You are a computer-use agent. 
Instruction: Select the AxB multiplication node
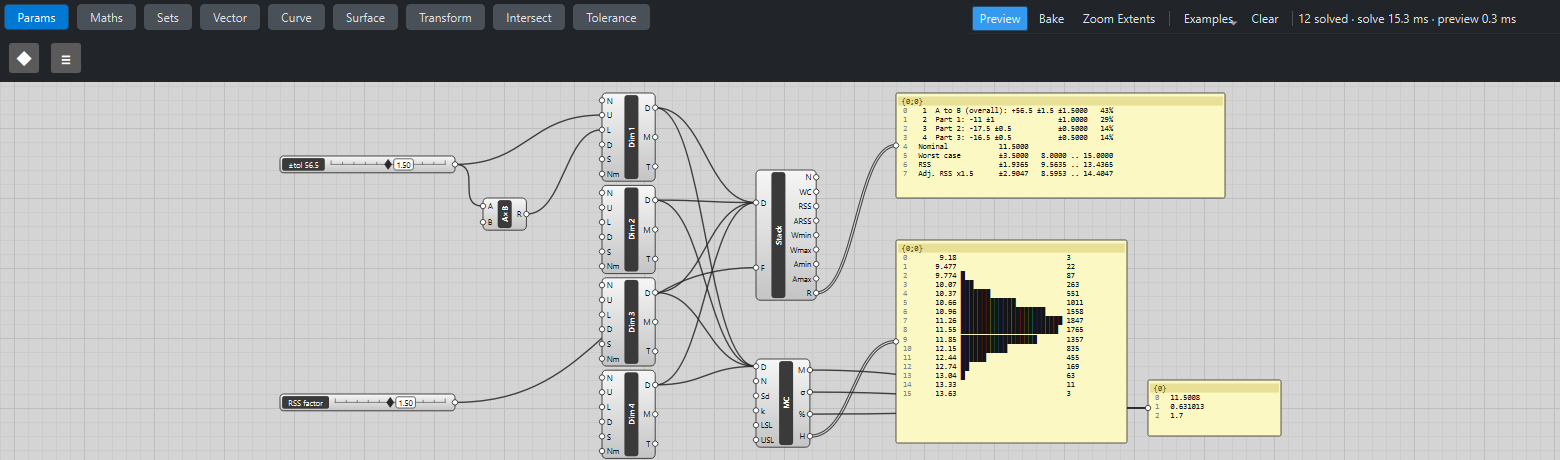[x=504, y=213]
